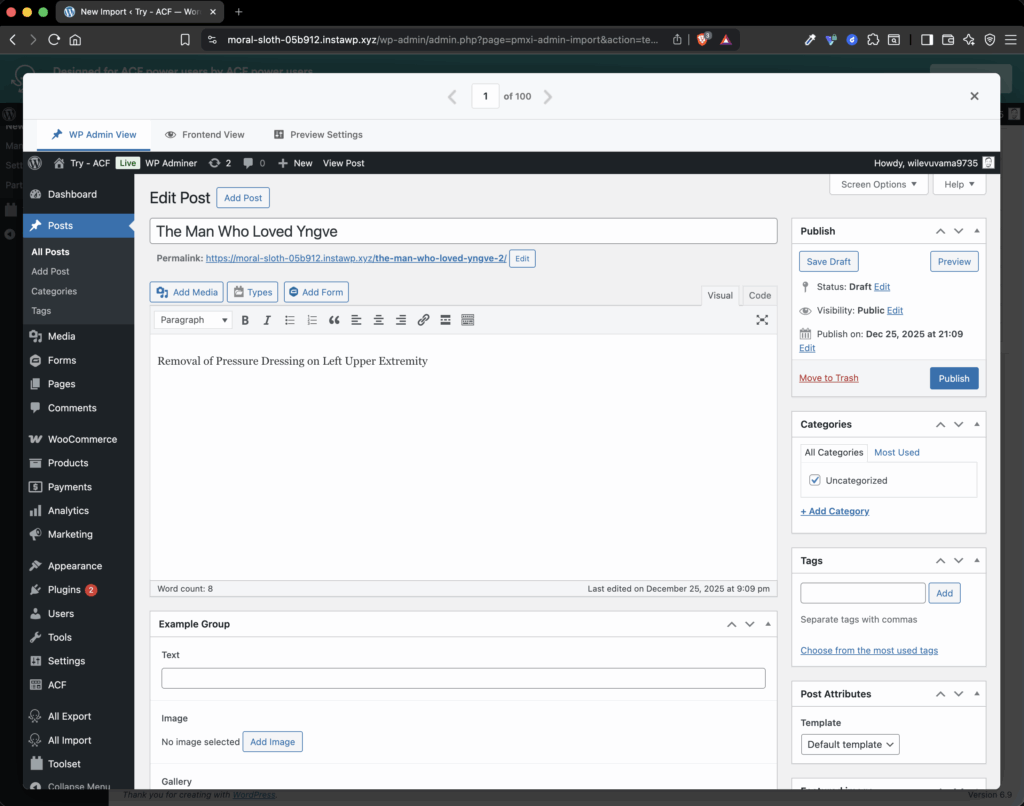The height and width of the screenshot is (806, 1024).
Task: Toggle the editor toolbar kitchen sink
Action: click(468, 320)
